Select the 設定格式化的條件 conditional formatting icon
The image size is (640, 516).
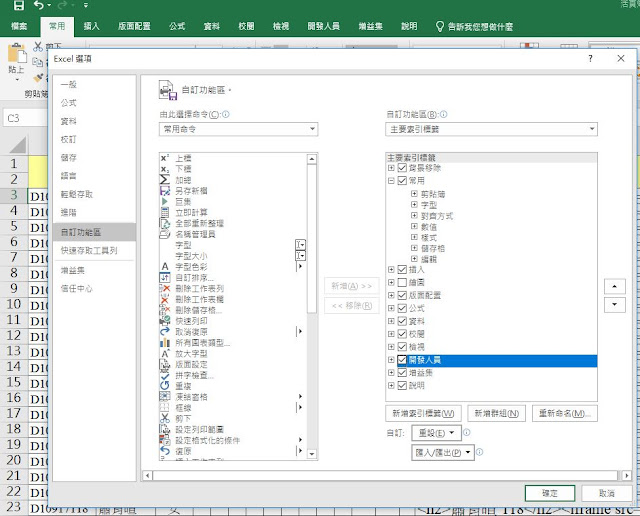pyautogui.click(x=164, y=440)
